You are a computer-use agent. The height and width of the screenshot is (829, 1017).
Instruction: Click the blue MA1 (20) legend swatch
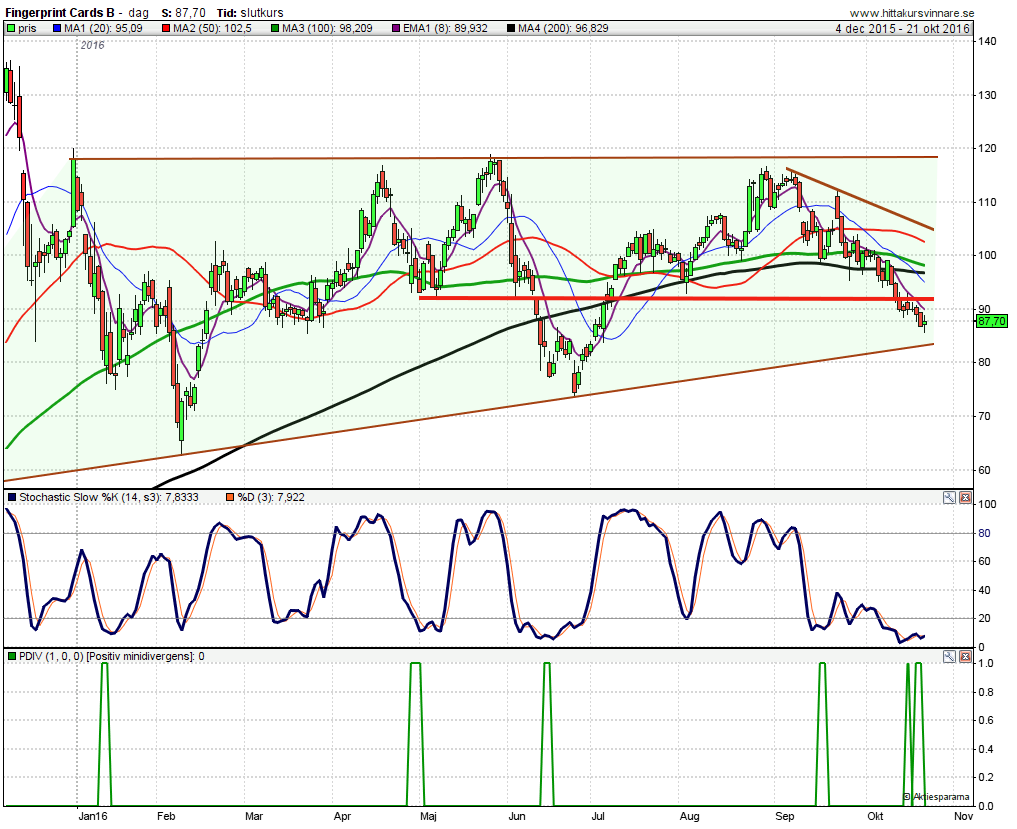(x=56, y=28)
